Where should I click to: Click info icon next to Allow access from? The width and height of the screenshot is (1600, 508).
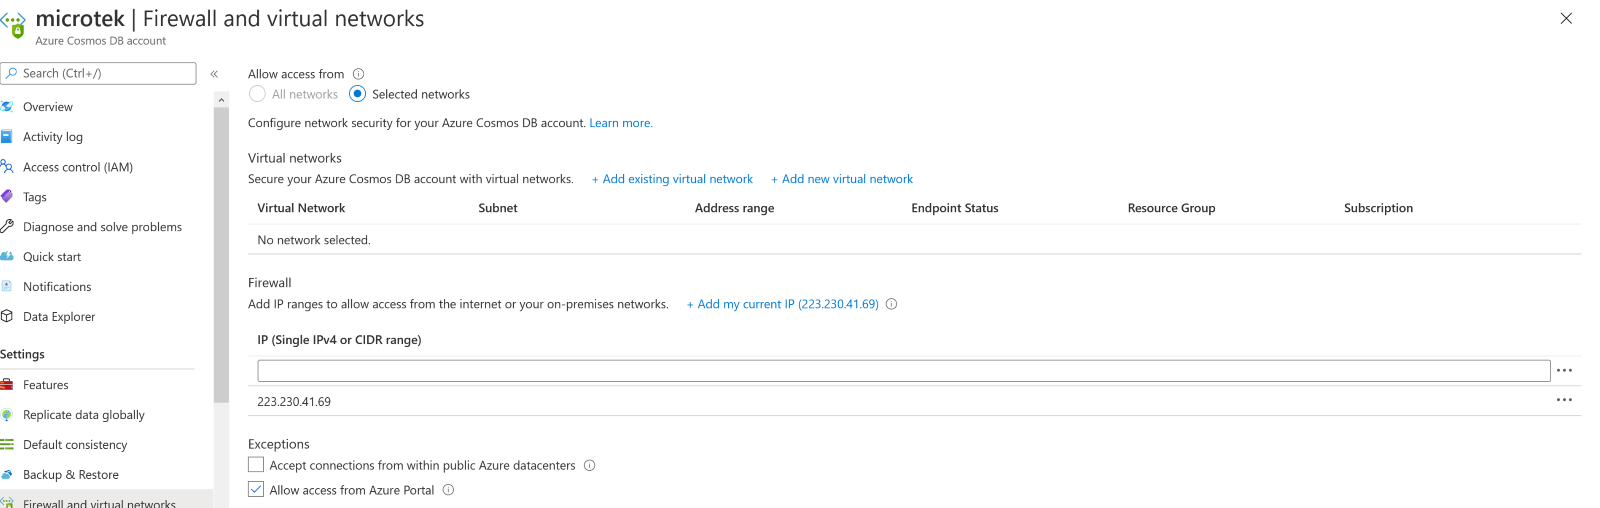359,74
